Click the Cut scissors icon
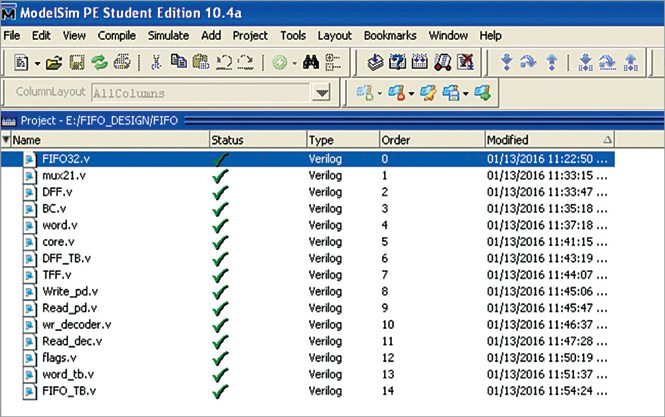Screen dimensions: 665x417 (156, 62)
